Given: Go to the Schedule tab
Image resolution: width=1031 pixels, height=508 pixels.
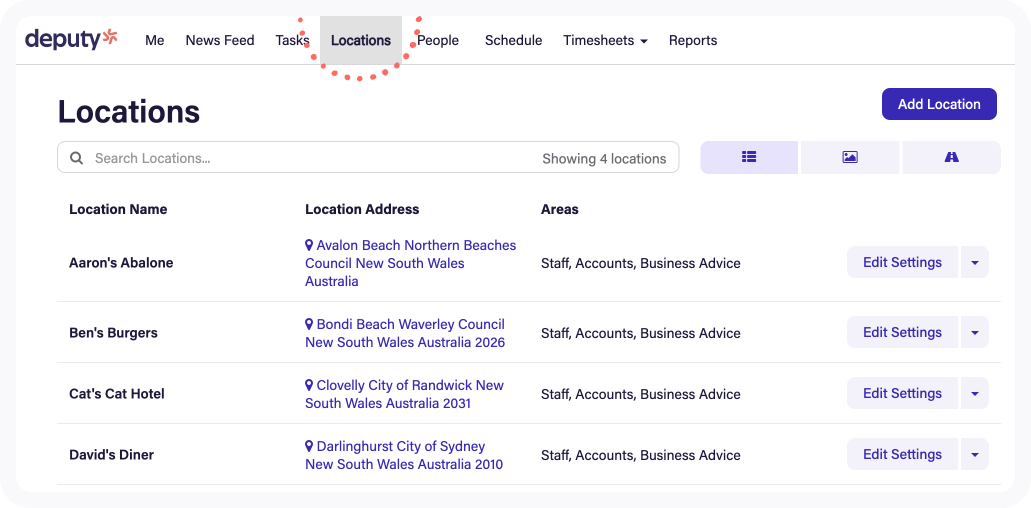Looking at the screenshot, I should 514,40.
